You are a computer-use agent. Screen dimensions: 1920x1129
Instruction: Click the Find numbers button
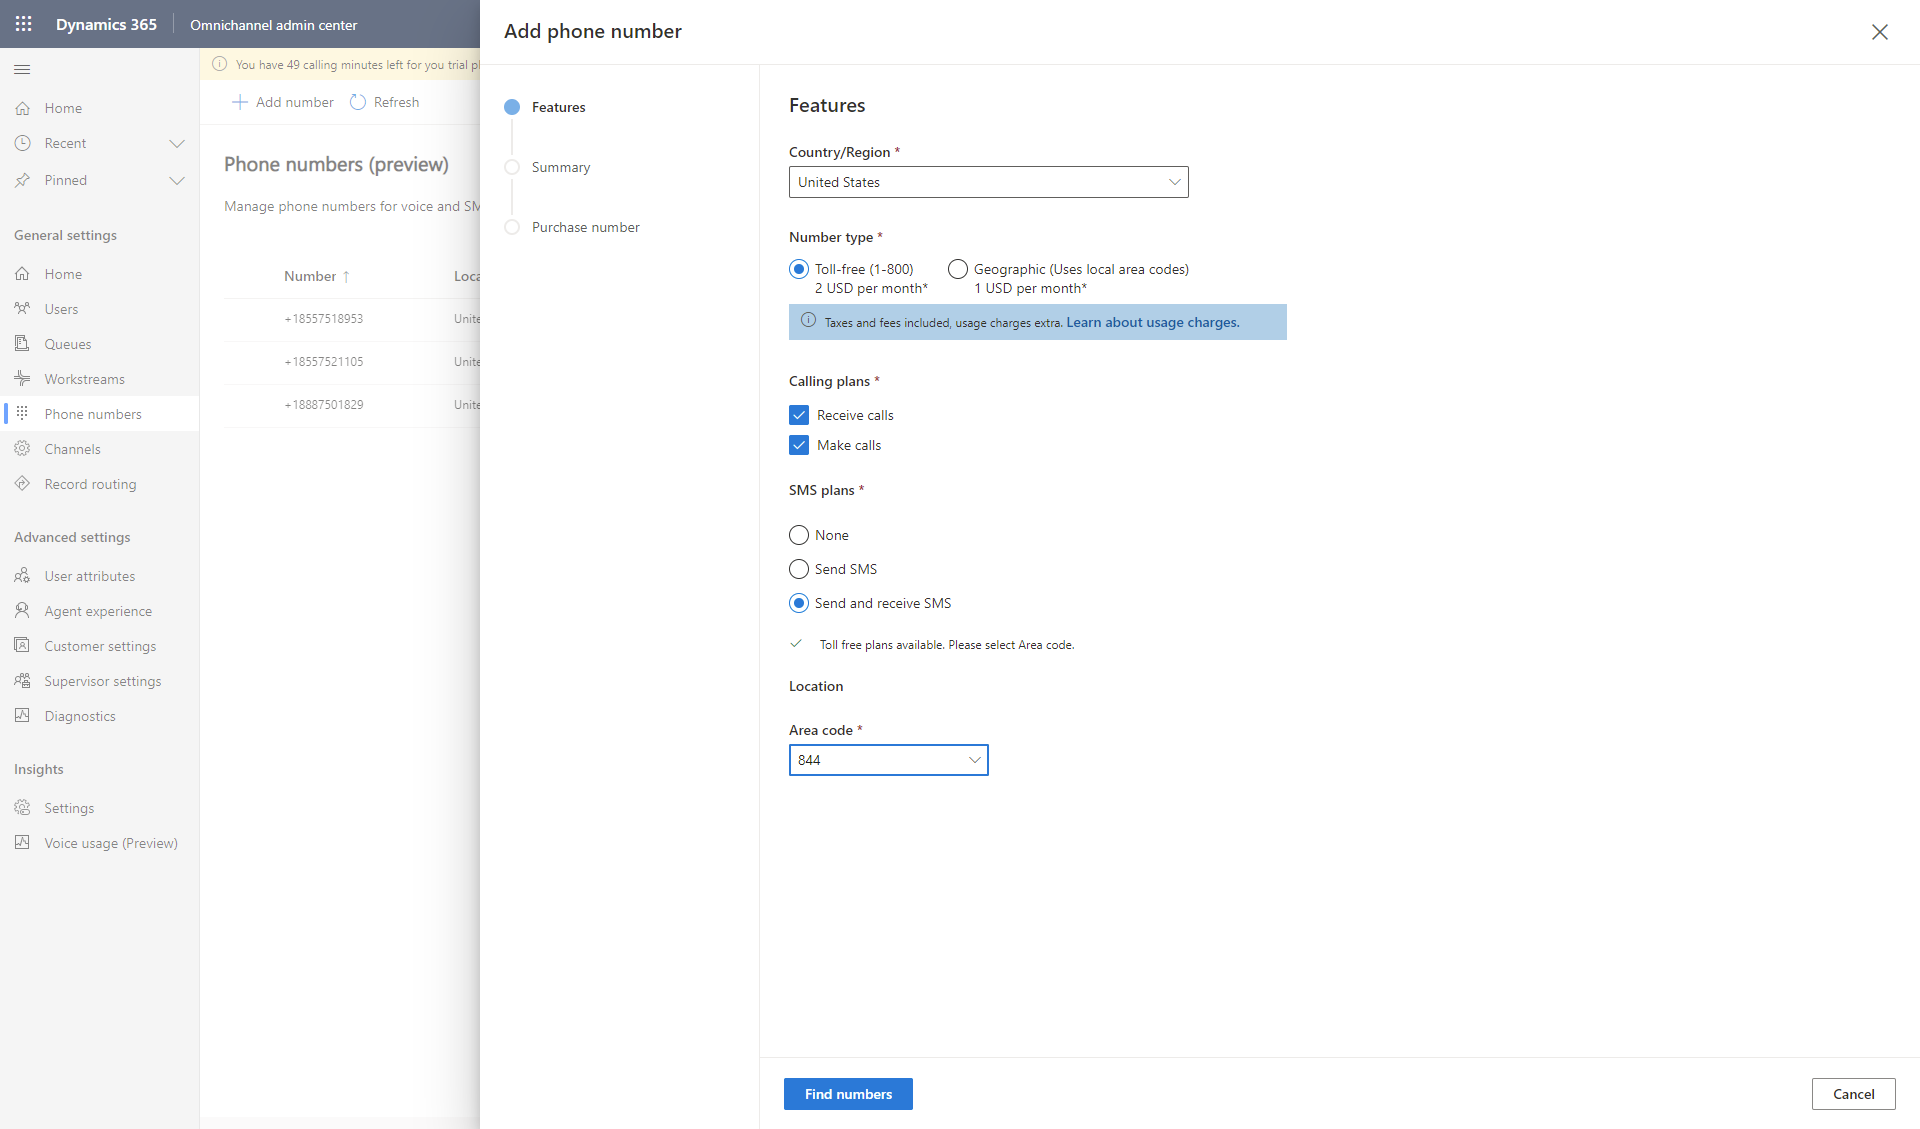click(848, 1094)
